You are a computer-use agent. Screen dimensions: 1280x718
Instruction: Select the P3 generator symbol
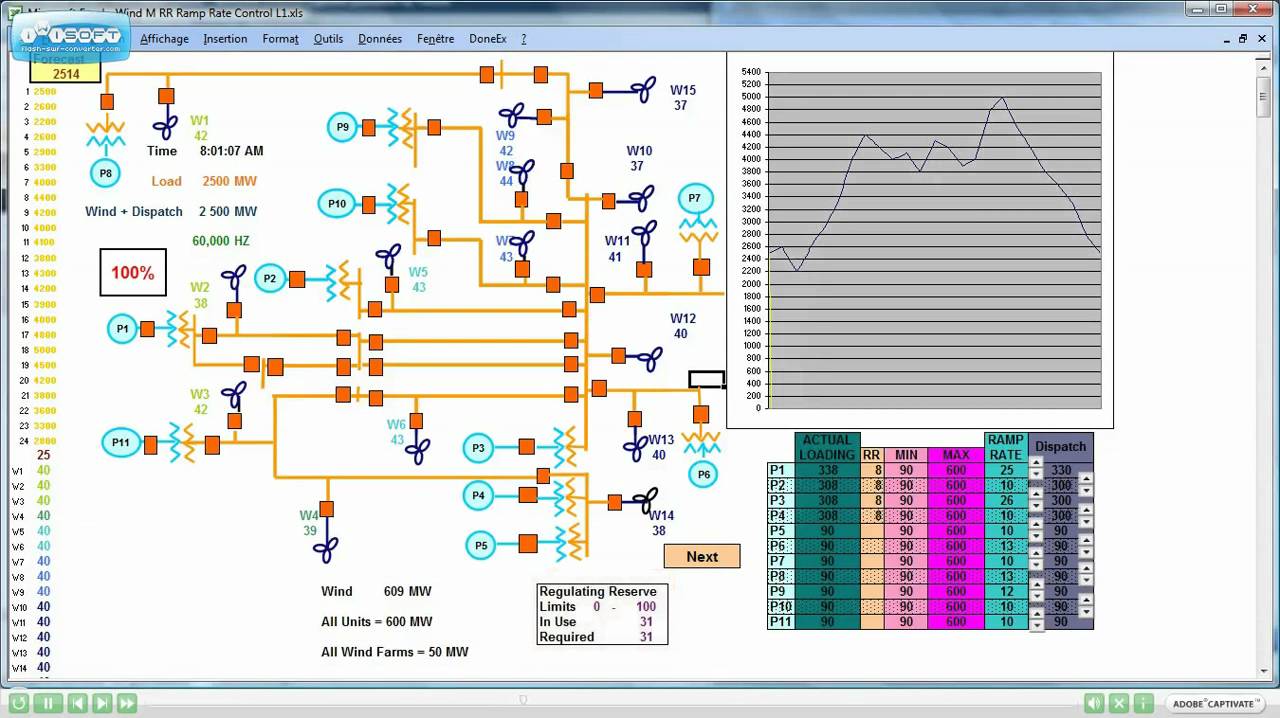[x=479, y=449]
